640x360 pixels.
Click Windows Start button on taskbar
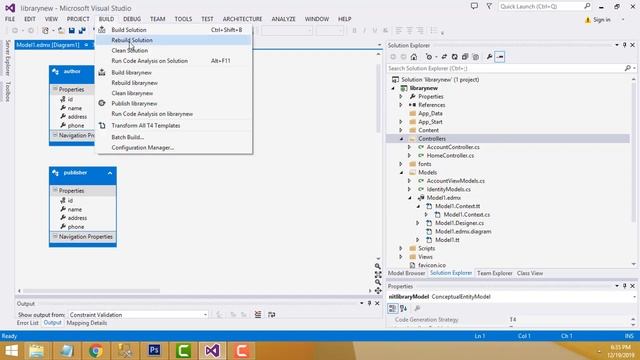(x=11, y=351)
